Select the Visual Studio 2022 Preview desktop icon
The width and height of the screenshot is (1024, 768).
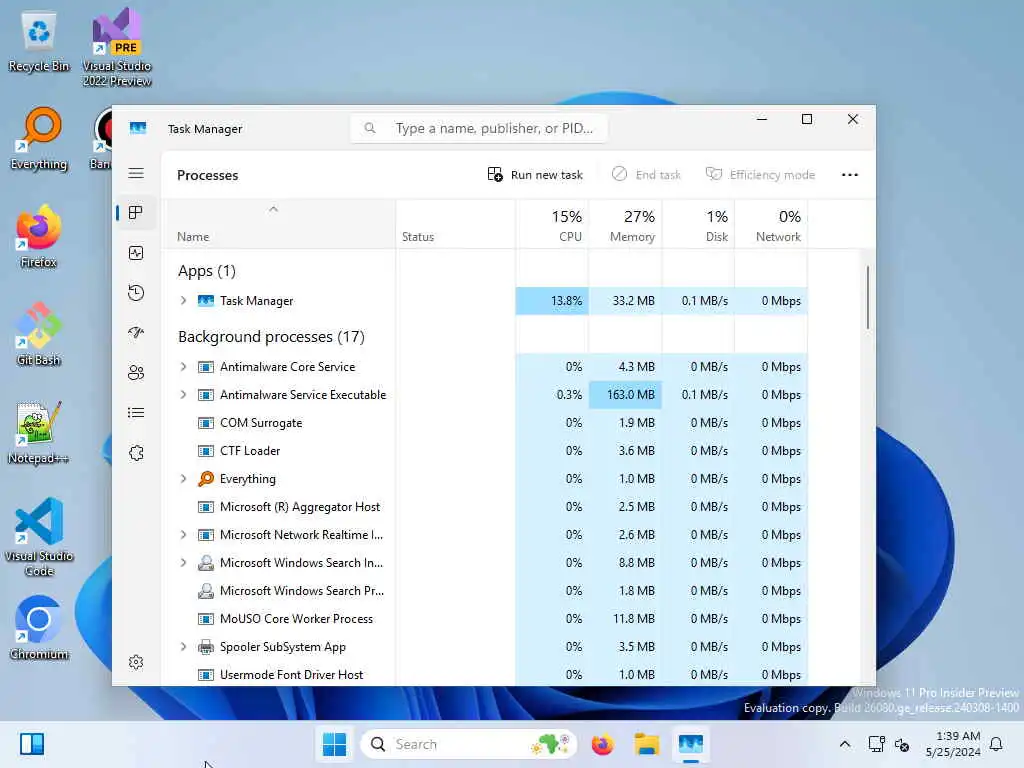[x=117, y=47]
